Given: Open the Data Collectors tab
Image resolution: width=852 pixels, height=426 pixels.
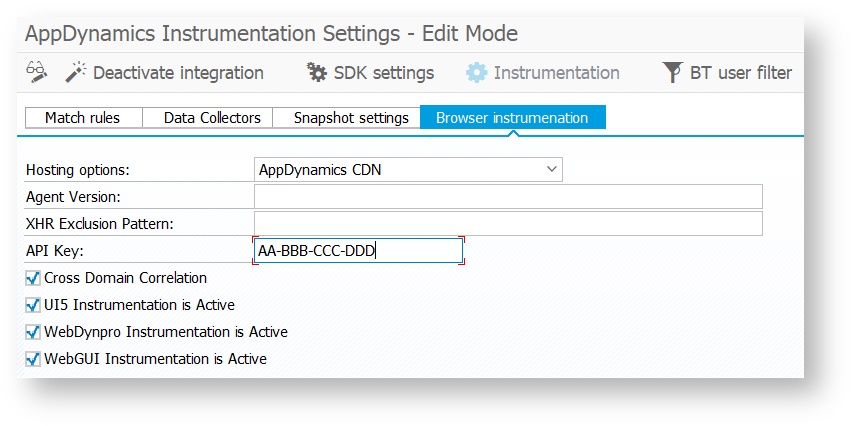Looking at the screenshot, I should (208, 118).
